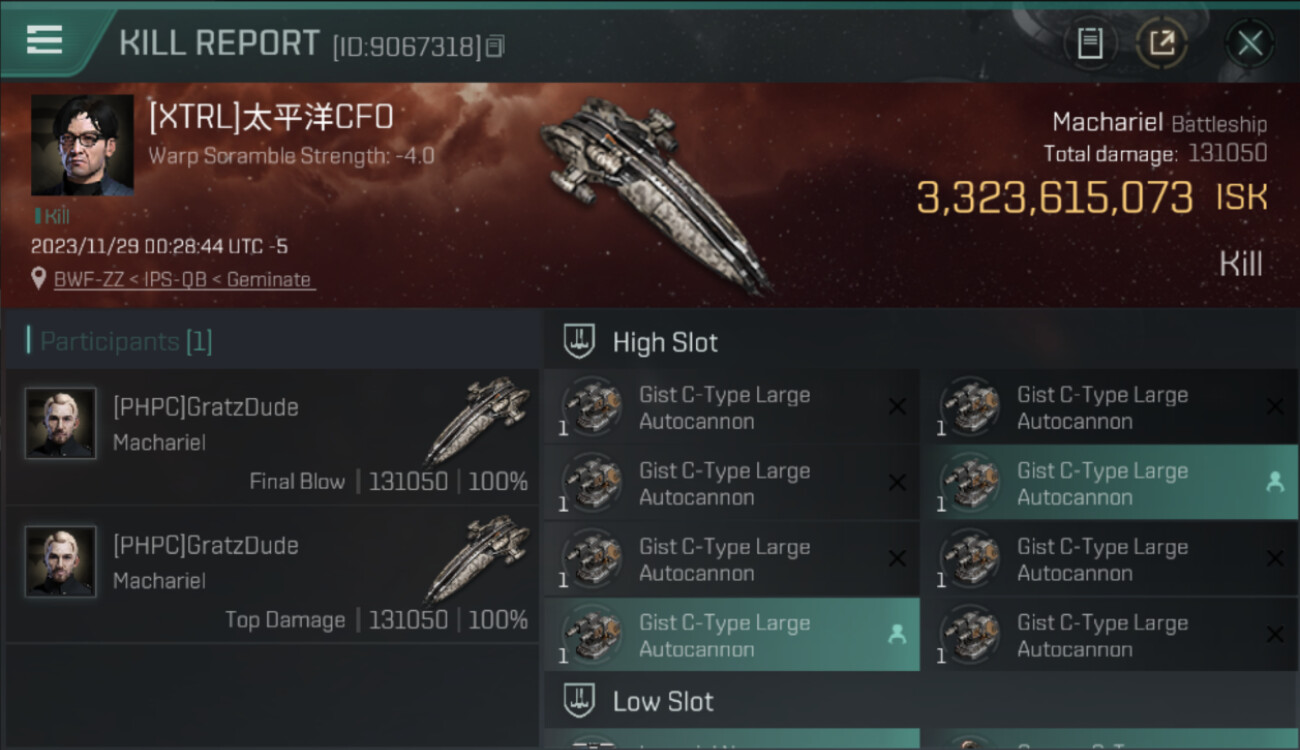1300x750 pixels.
Task: Click the Low Slot section icon
Action: pos(581,701)
